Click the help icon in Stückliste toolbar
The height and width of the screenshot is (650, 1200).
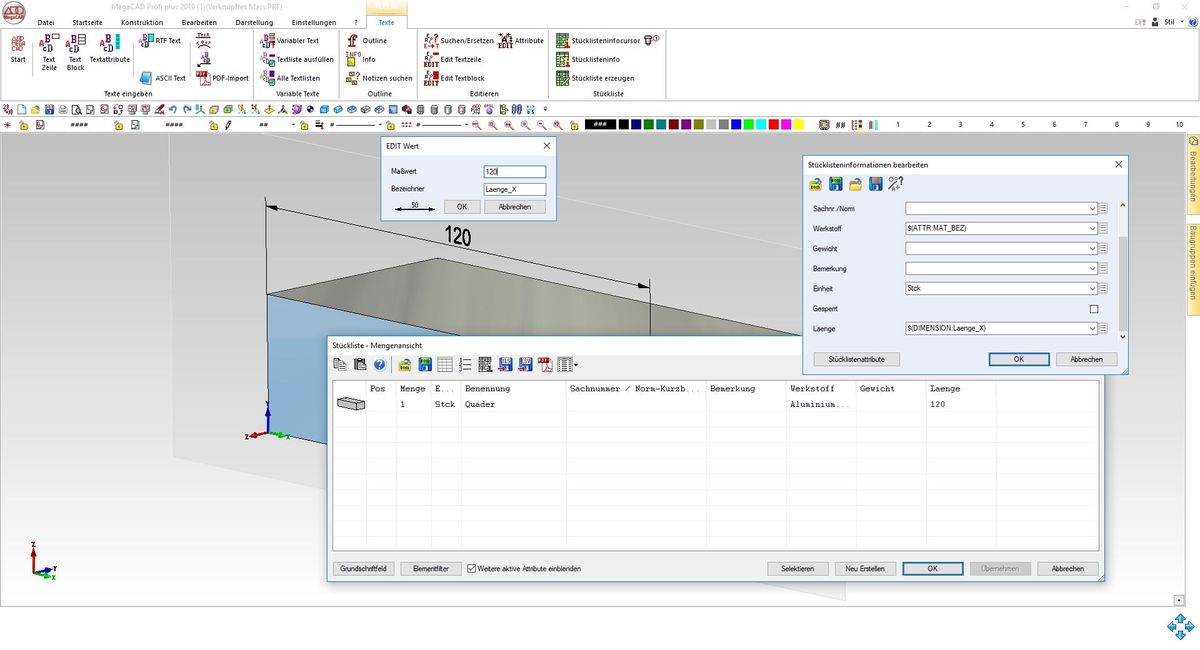pos(379,365)
